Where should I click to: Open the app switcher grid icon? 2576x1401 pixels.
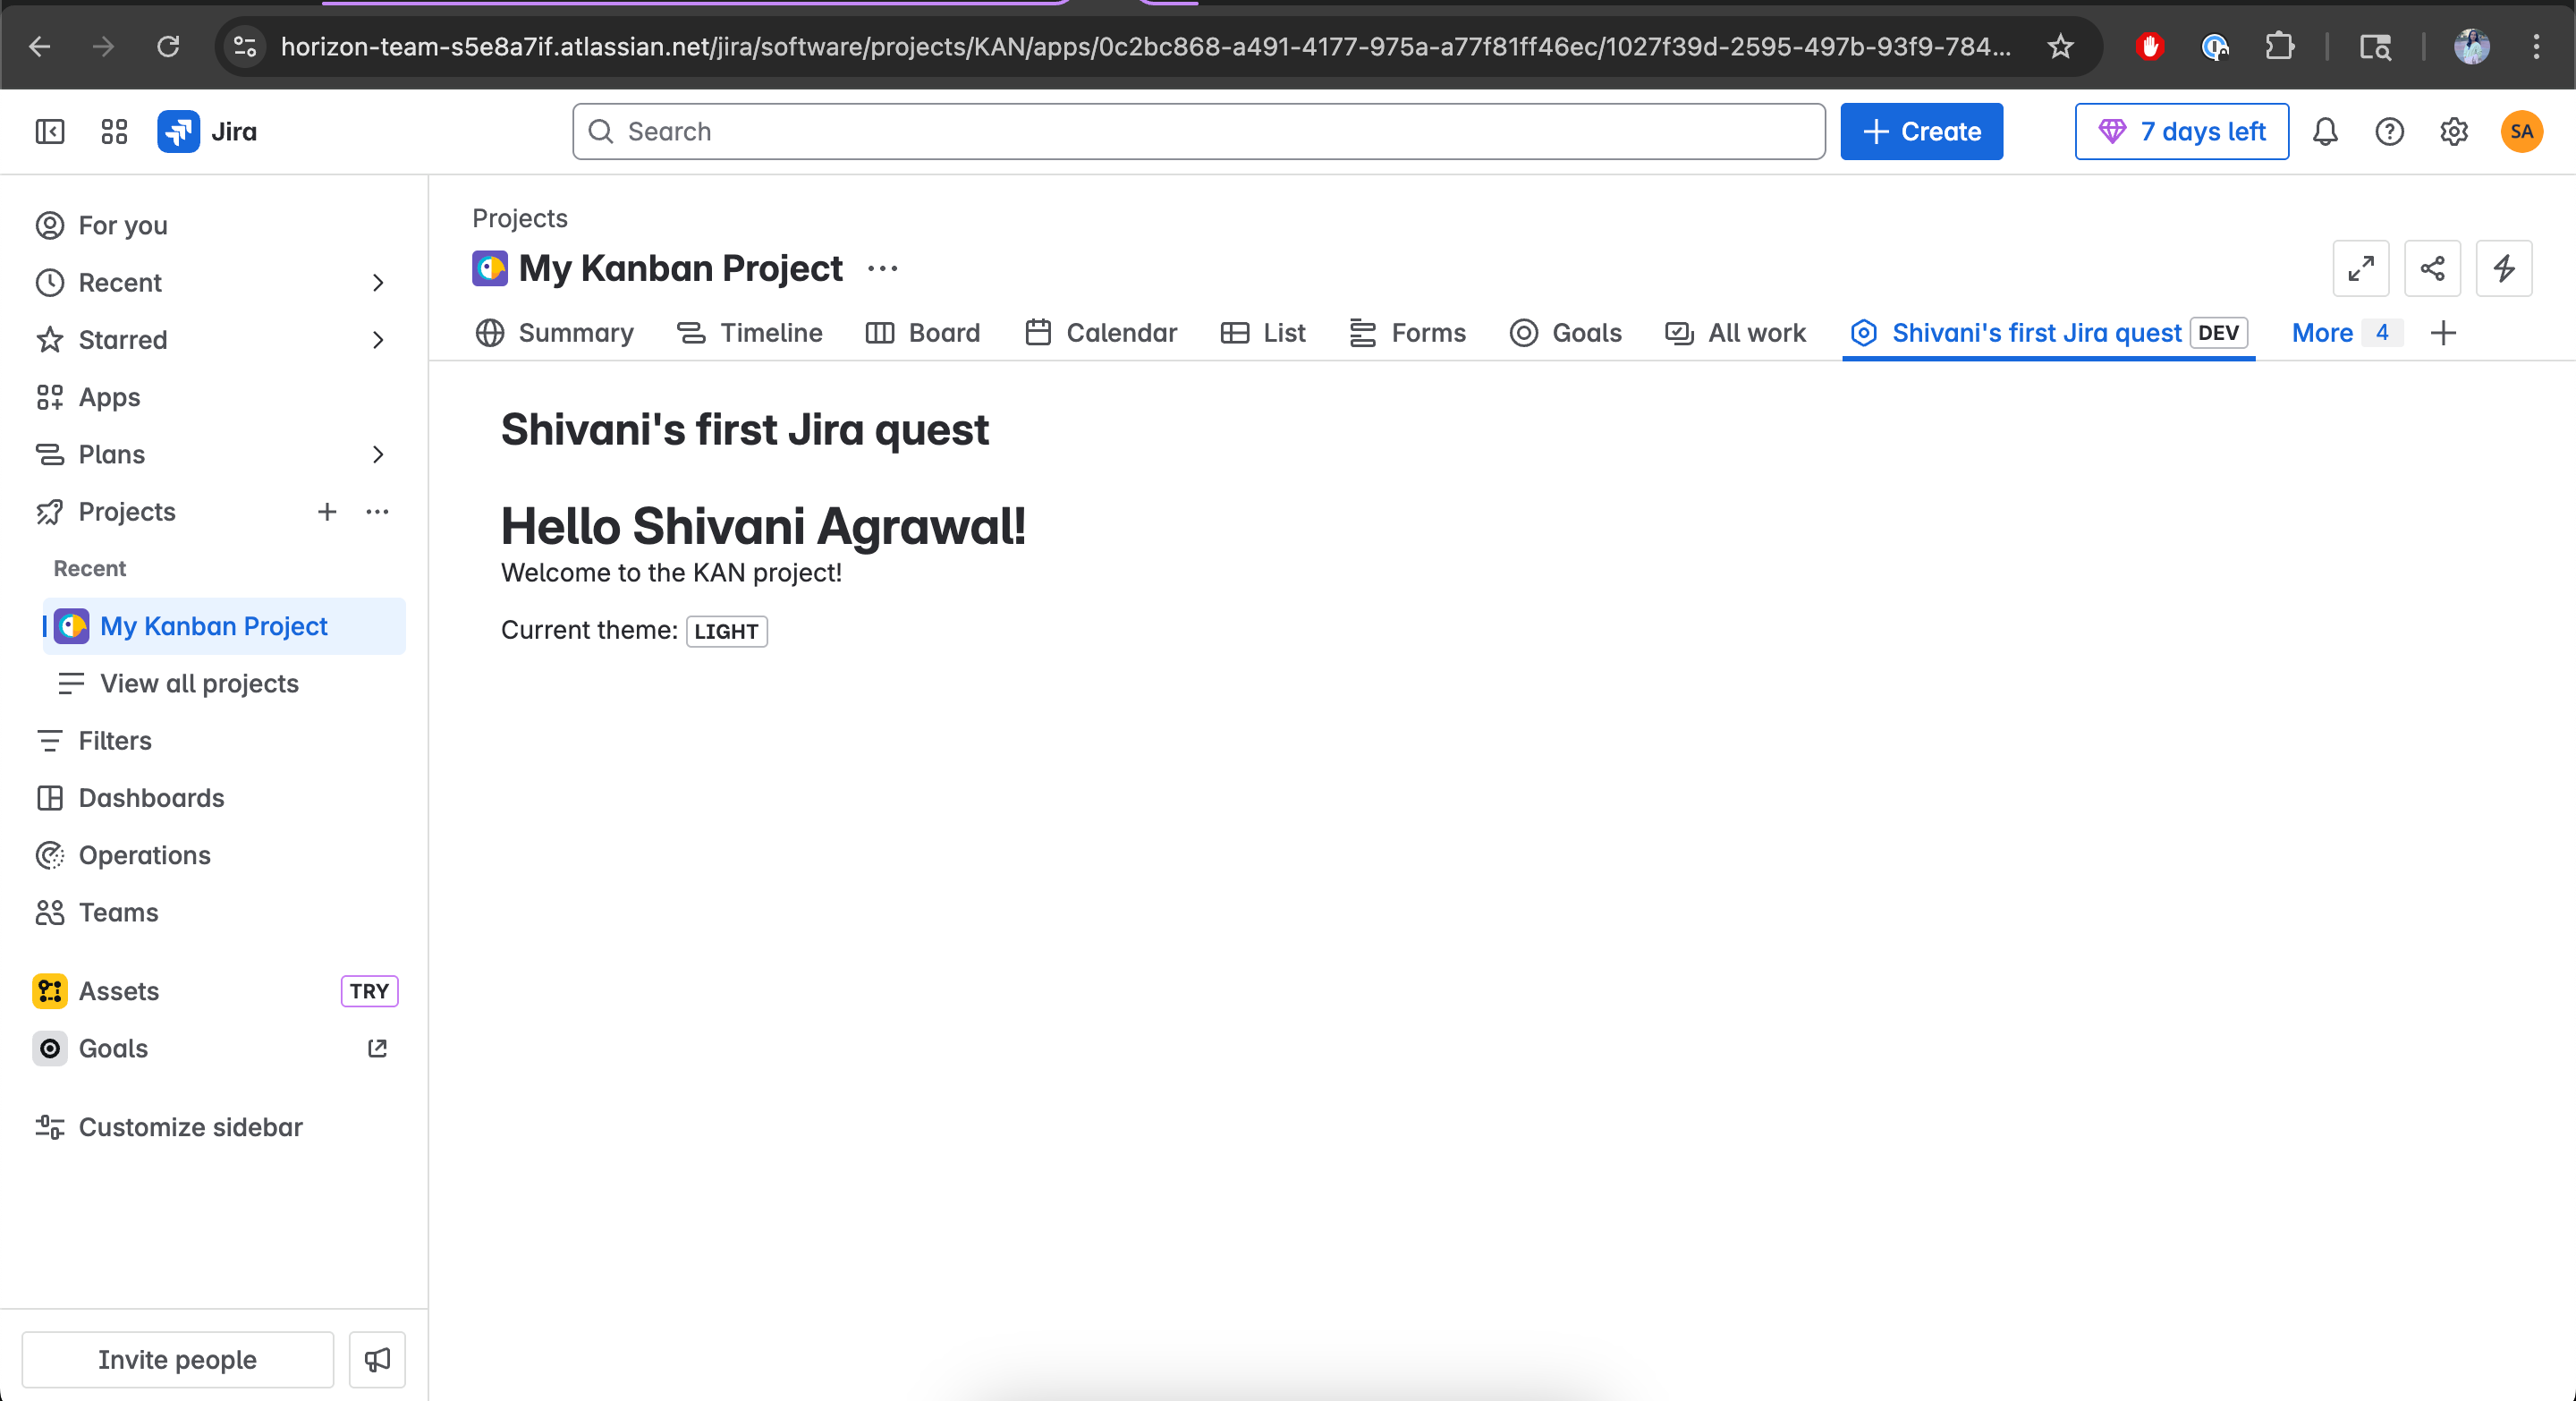pos(114,131)
